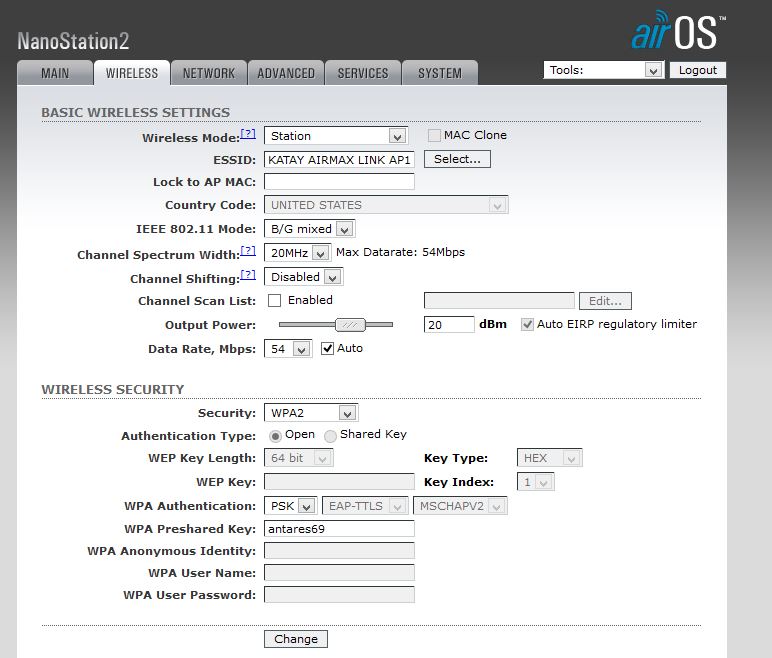Viewport: 772px width, 658px height.
Task: Click the WPA User Name field
Action: coord(339,573)
